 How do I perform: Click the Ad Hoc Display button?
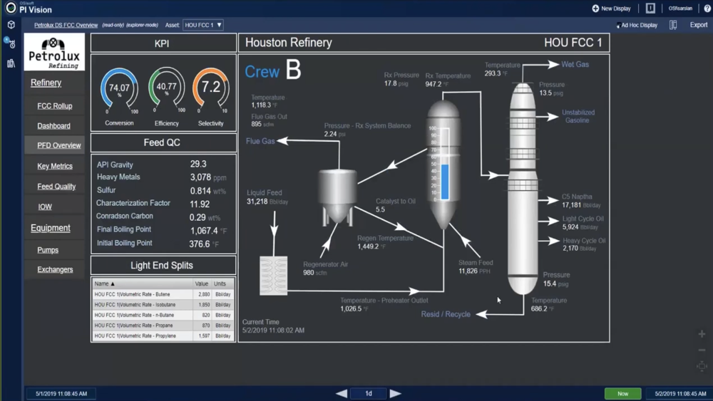point(637,25)
